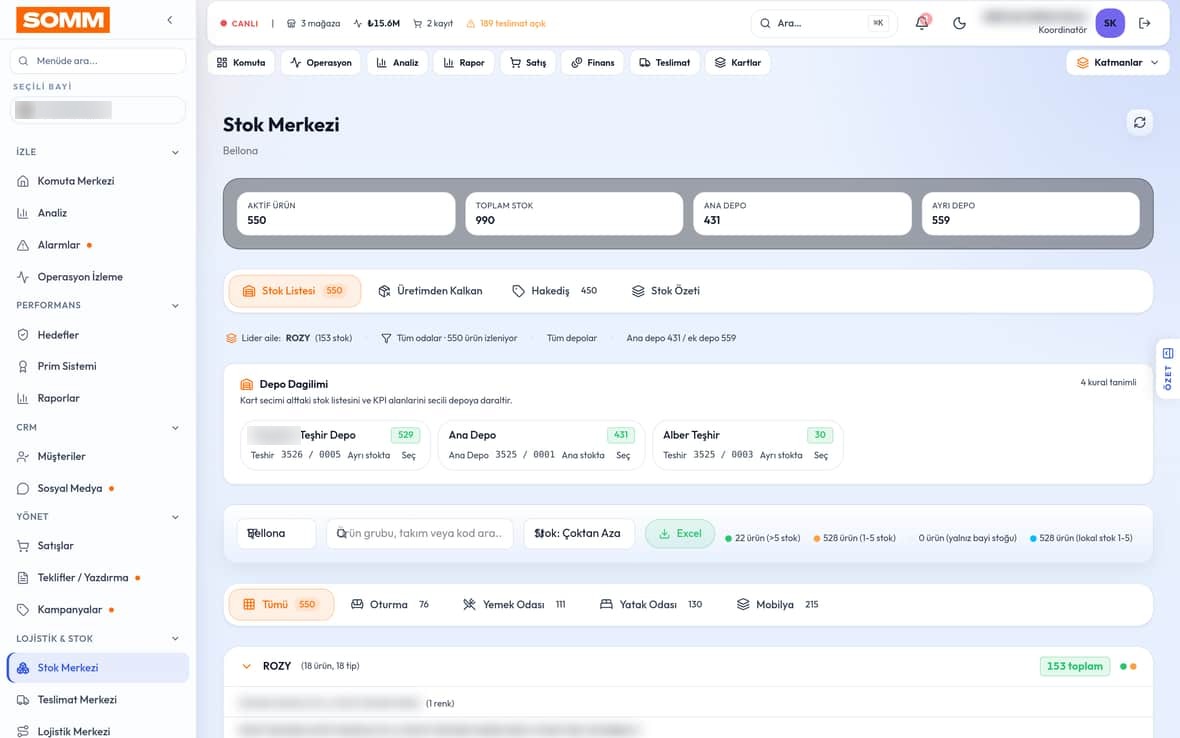1180x738 pixels.
Task: Refresh the Stok Merkezi page
Action: tap(1139, 123)
